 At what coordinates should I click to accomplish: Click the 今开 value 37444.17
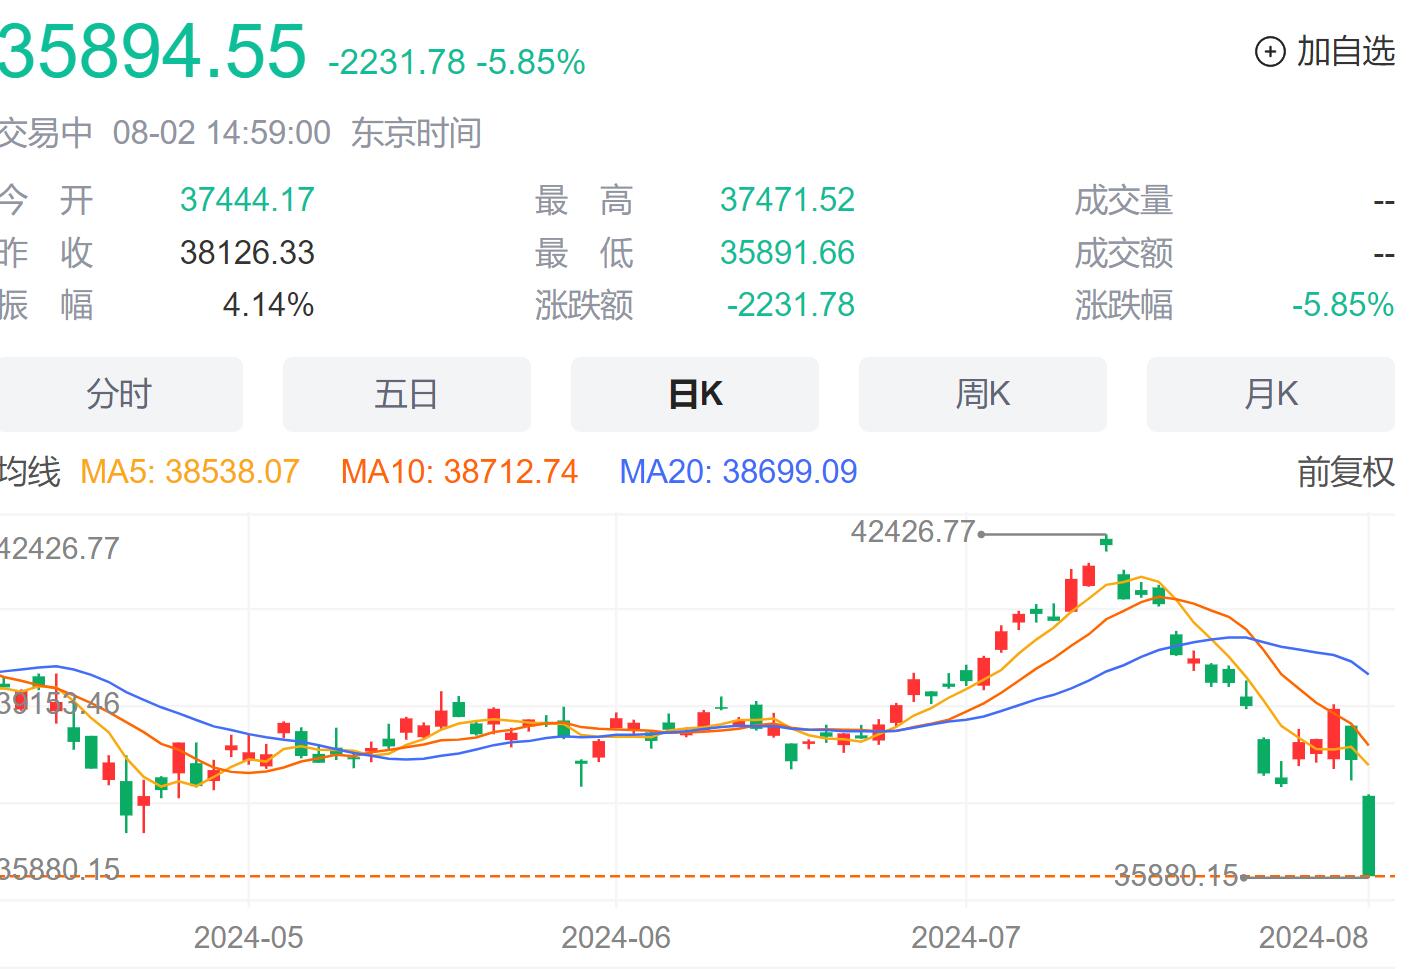point(247,200)
